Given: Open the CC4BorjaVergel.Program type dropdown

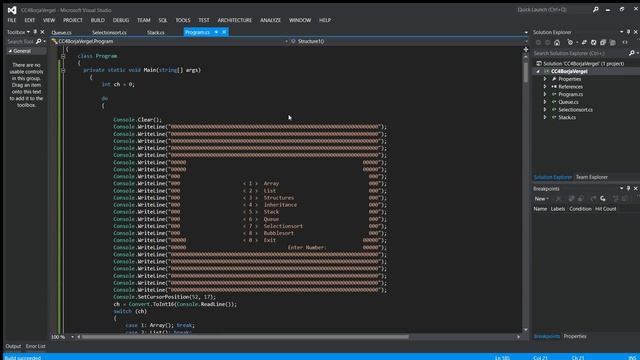Looking at the screenshot, I should click(x=286, y=41).
